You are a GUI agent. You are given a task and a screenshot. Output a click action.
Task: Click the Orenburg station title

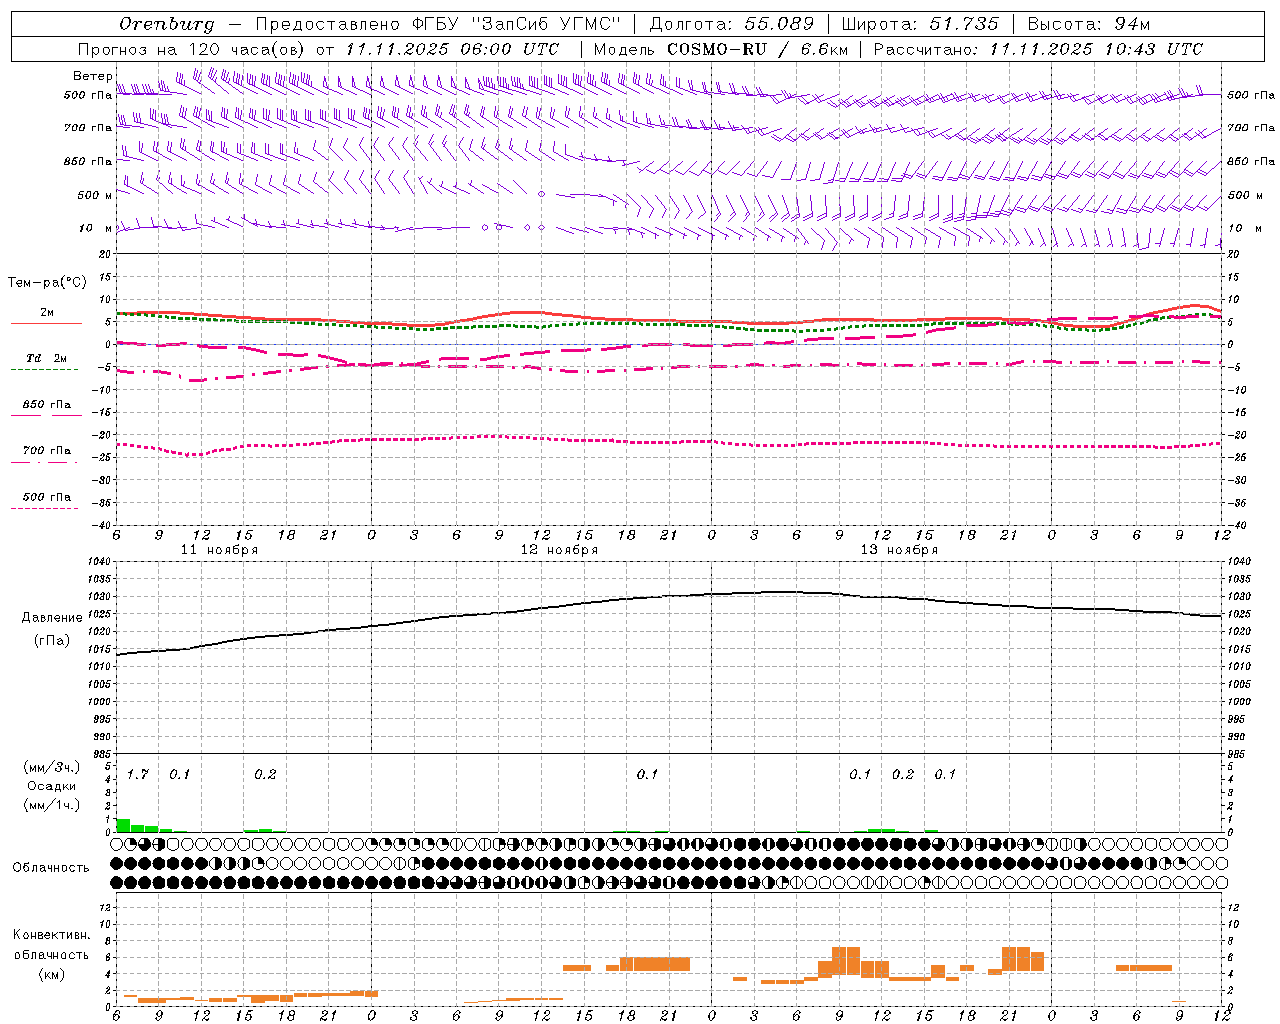click(x=167, y=24)
